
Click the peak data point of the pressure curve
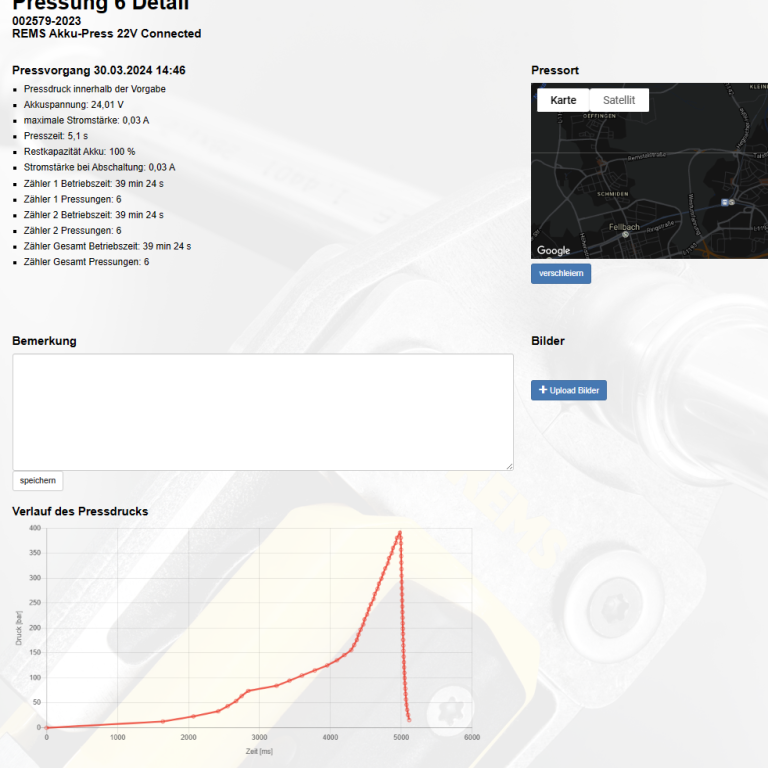[400, 532]
